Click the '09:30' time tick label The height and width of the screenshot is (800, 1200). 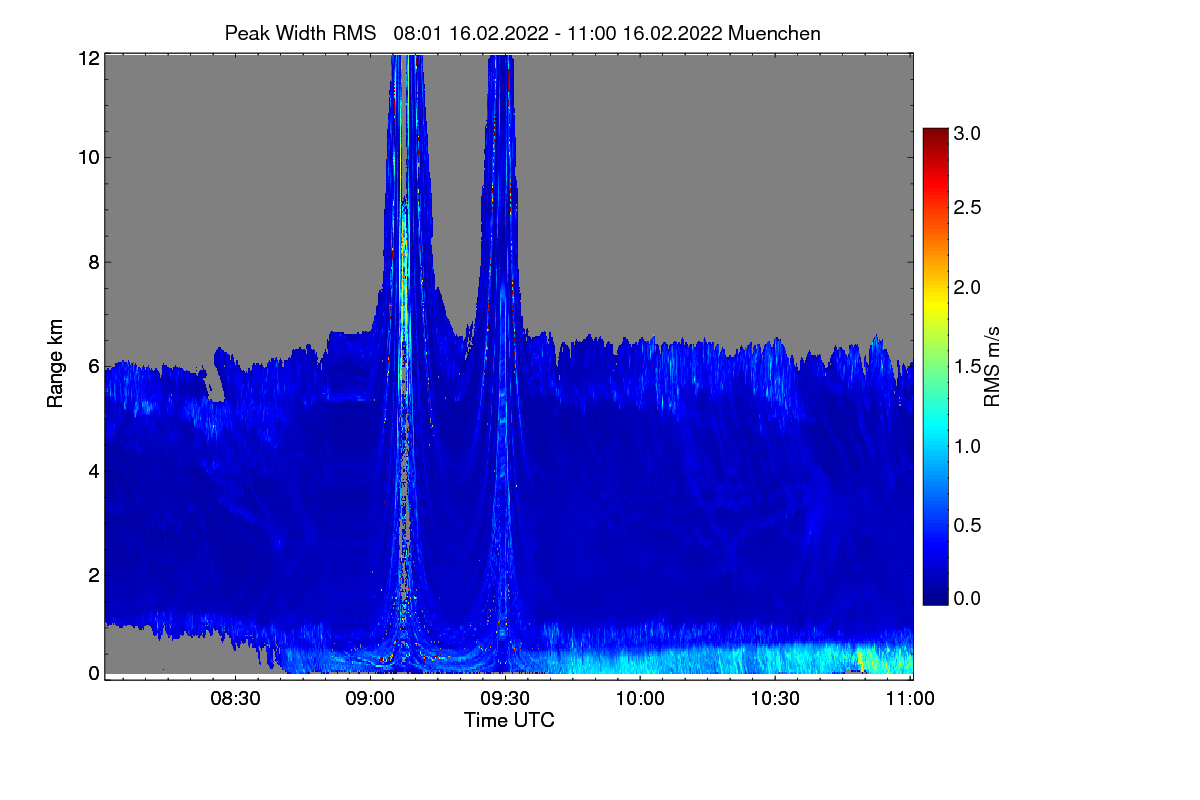[505, 699]
